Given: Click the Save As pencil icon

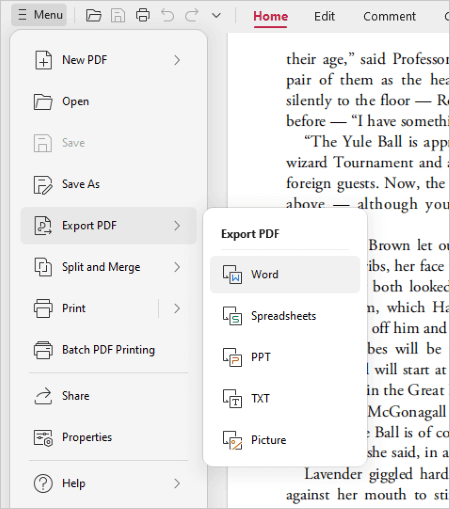Looking at the screenshot, I should (x=43, y=184).
